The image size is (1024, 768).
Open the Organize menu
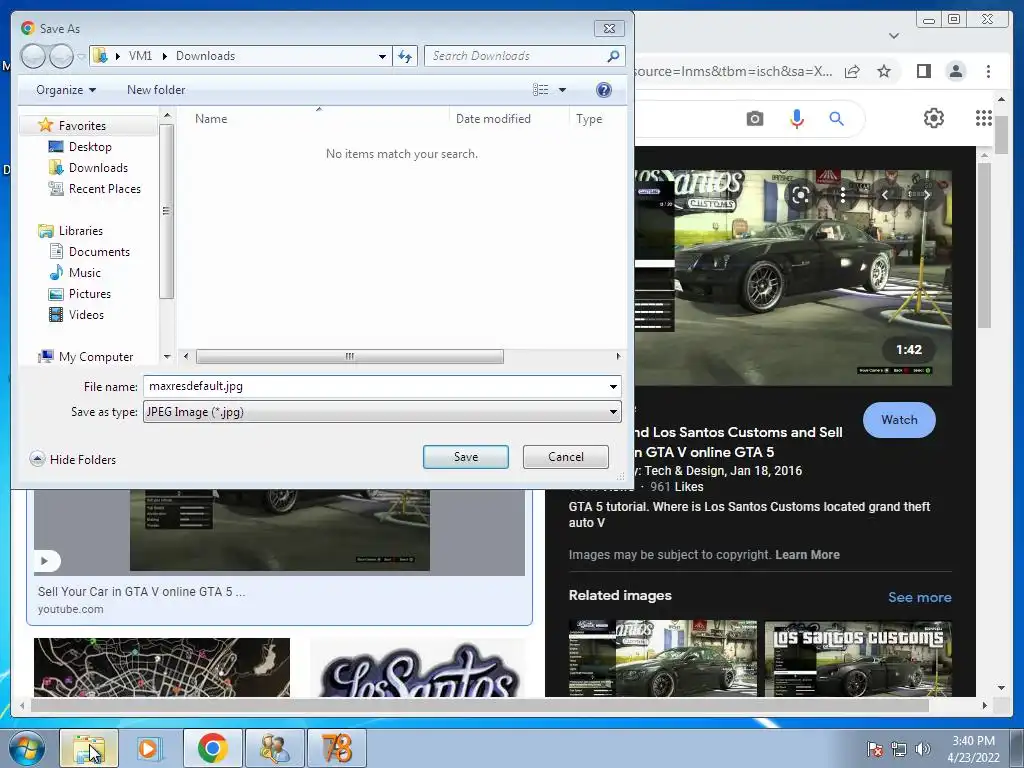click(66, 90)
